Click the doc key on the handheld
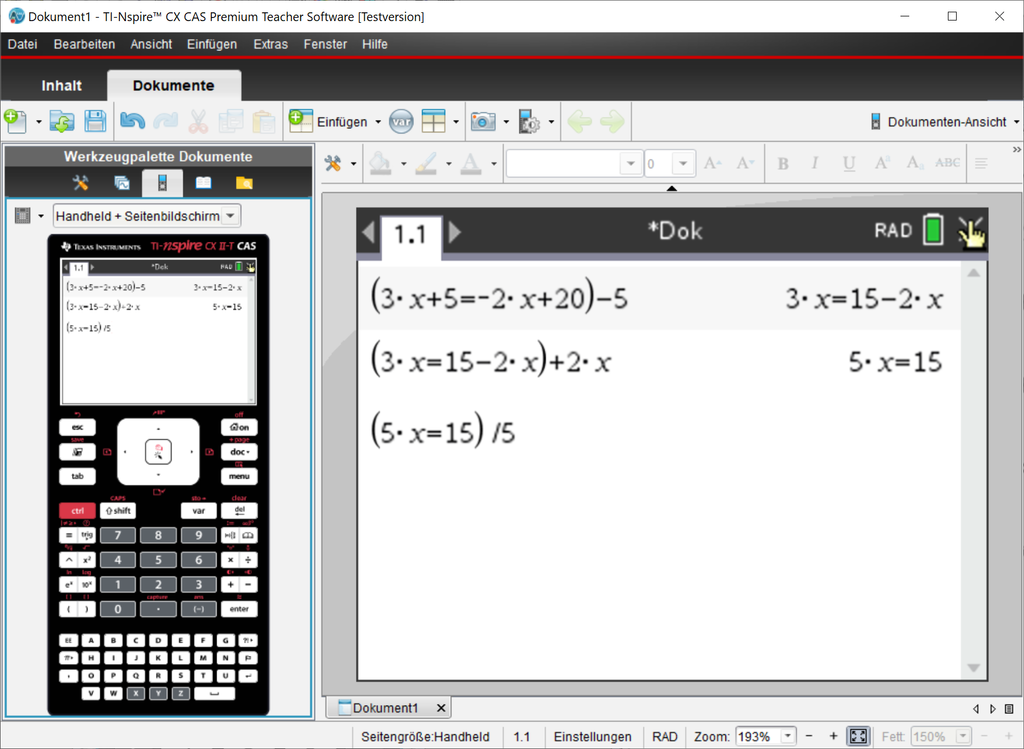 [239, 452]
